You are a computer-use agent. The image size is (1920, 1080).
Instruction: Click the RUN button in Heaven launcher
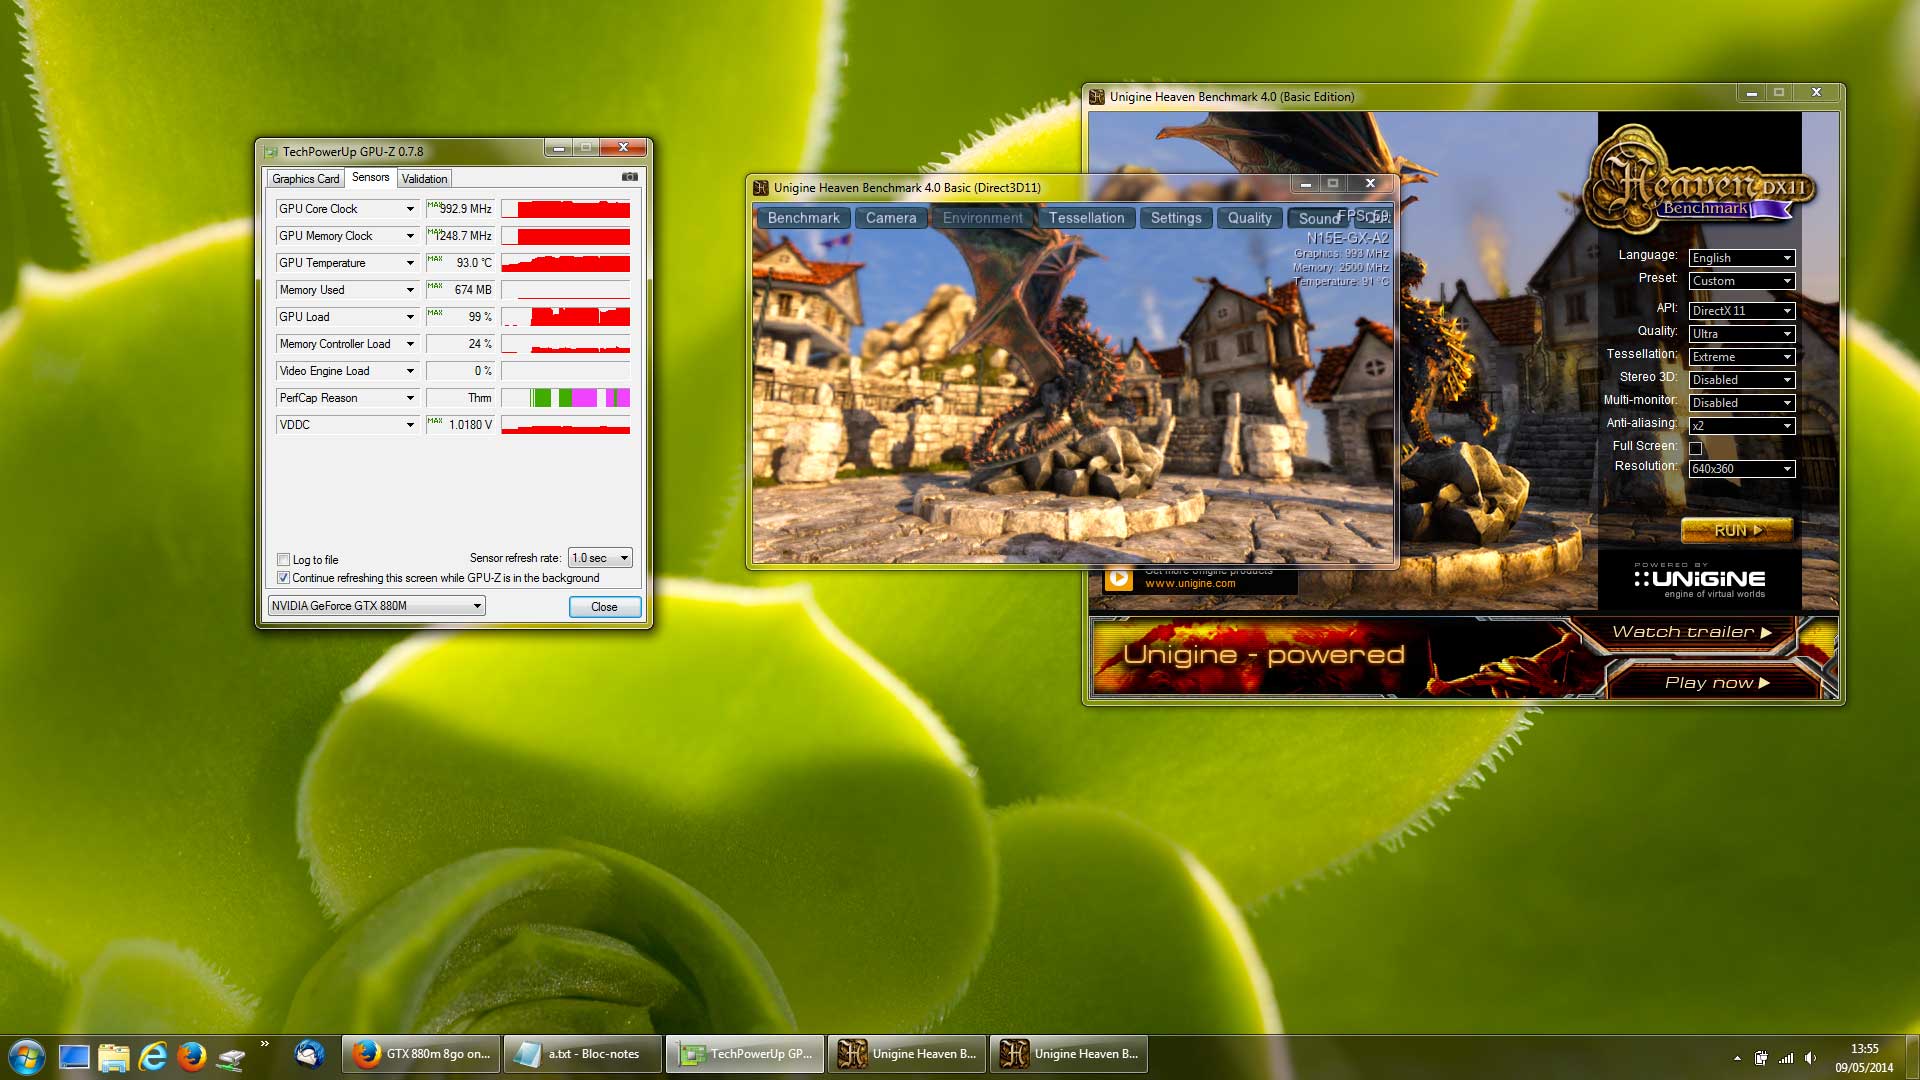point(1737,530)
